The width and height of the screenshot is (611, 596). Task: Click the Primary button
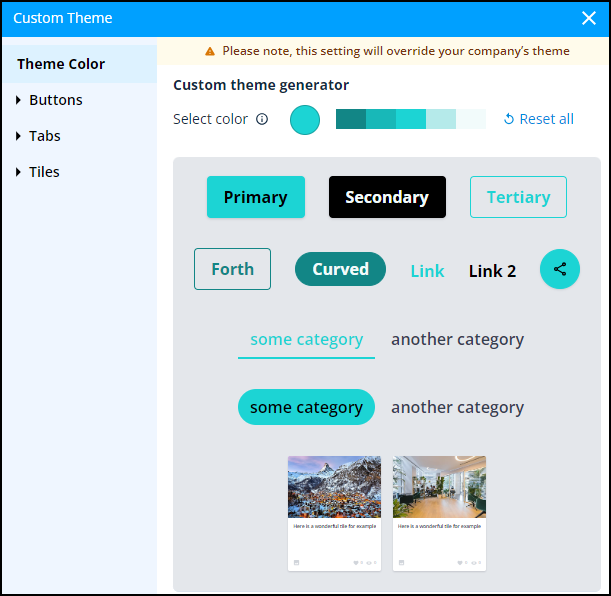256,197
